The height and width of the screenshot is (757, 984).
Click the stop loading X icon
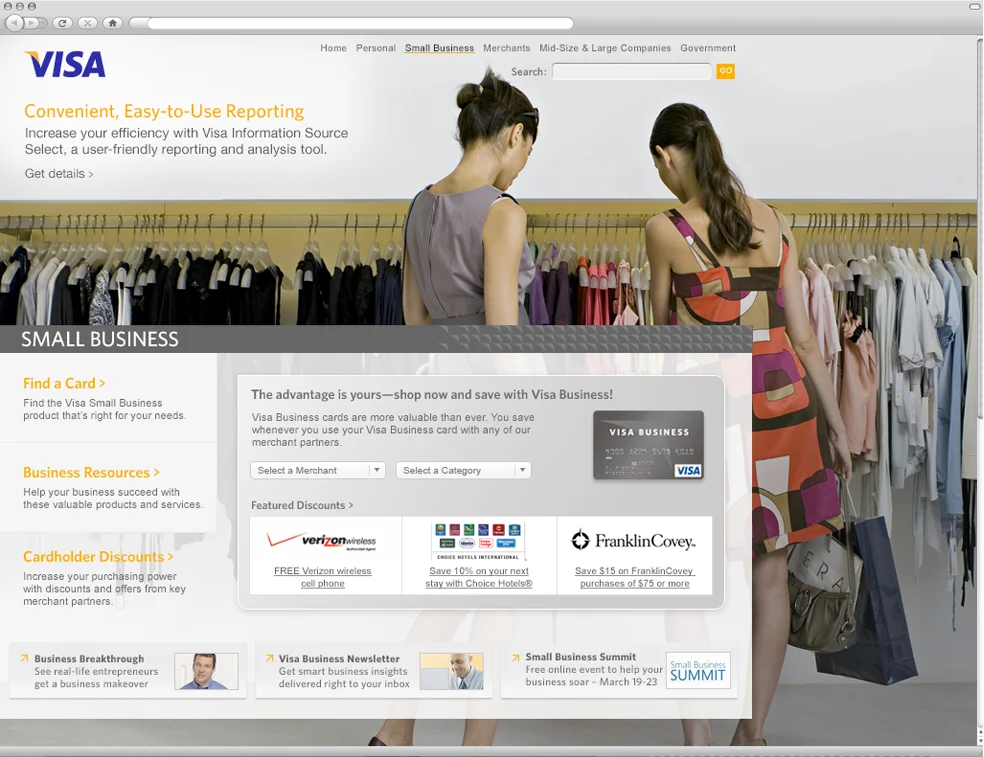click(x=87, y=23)
